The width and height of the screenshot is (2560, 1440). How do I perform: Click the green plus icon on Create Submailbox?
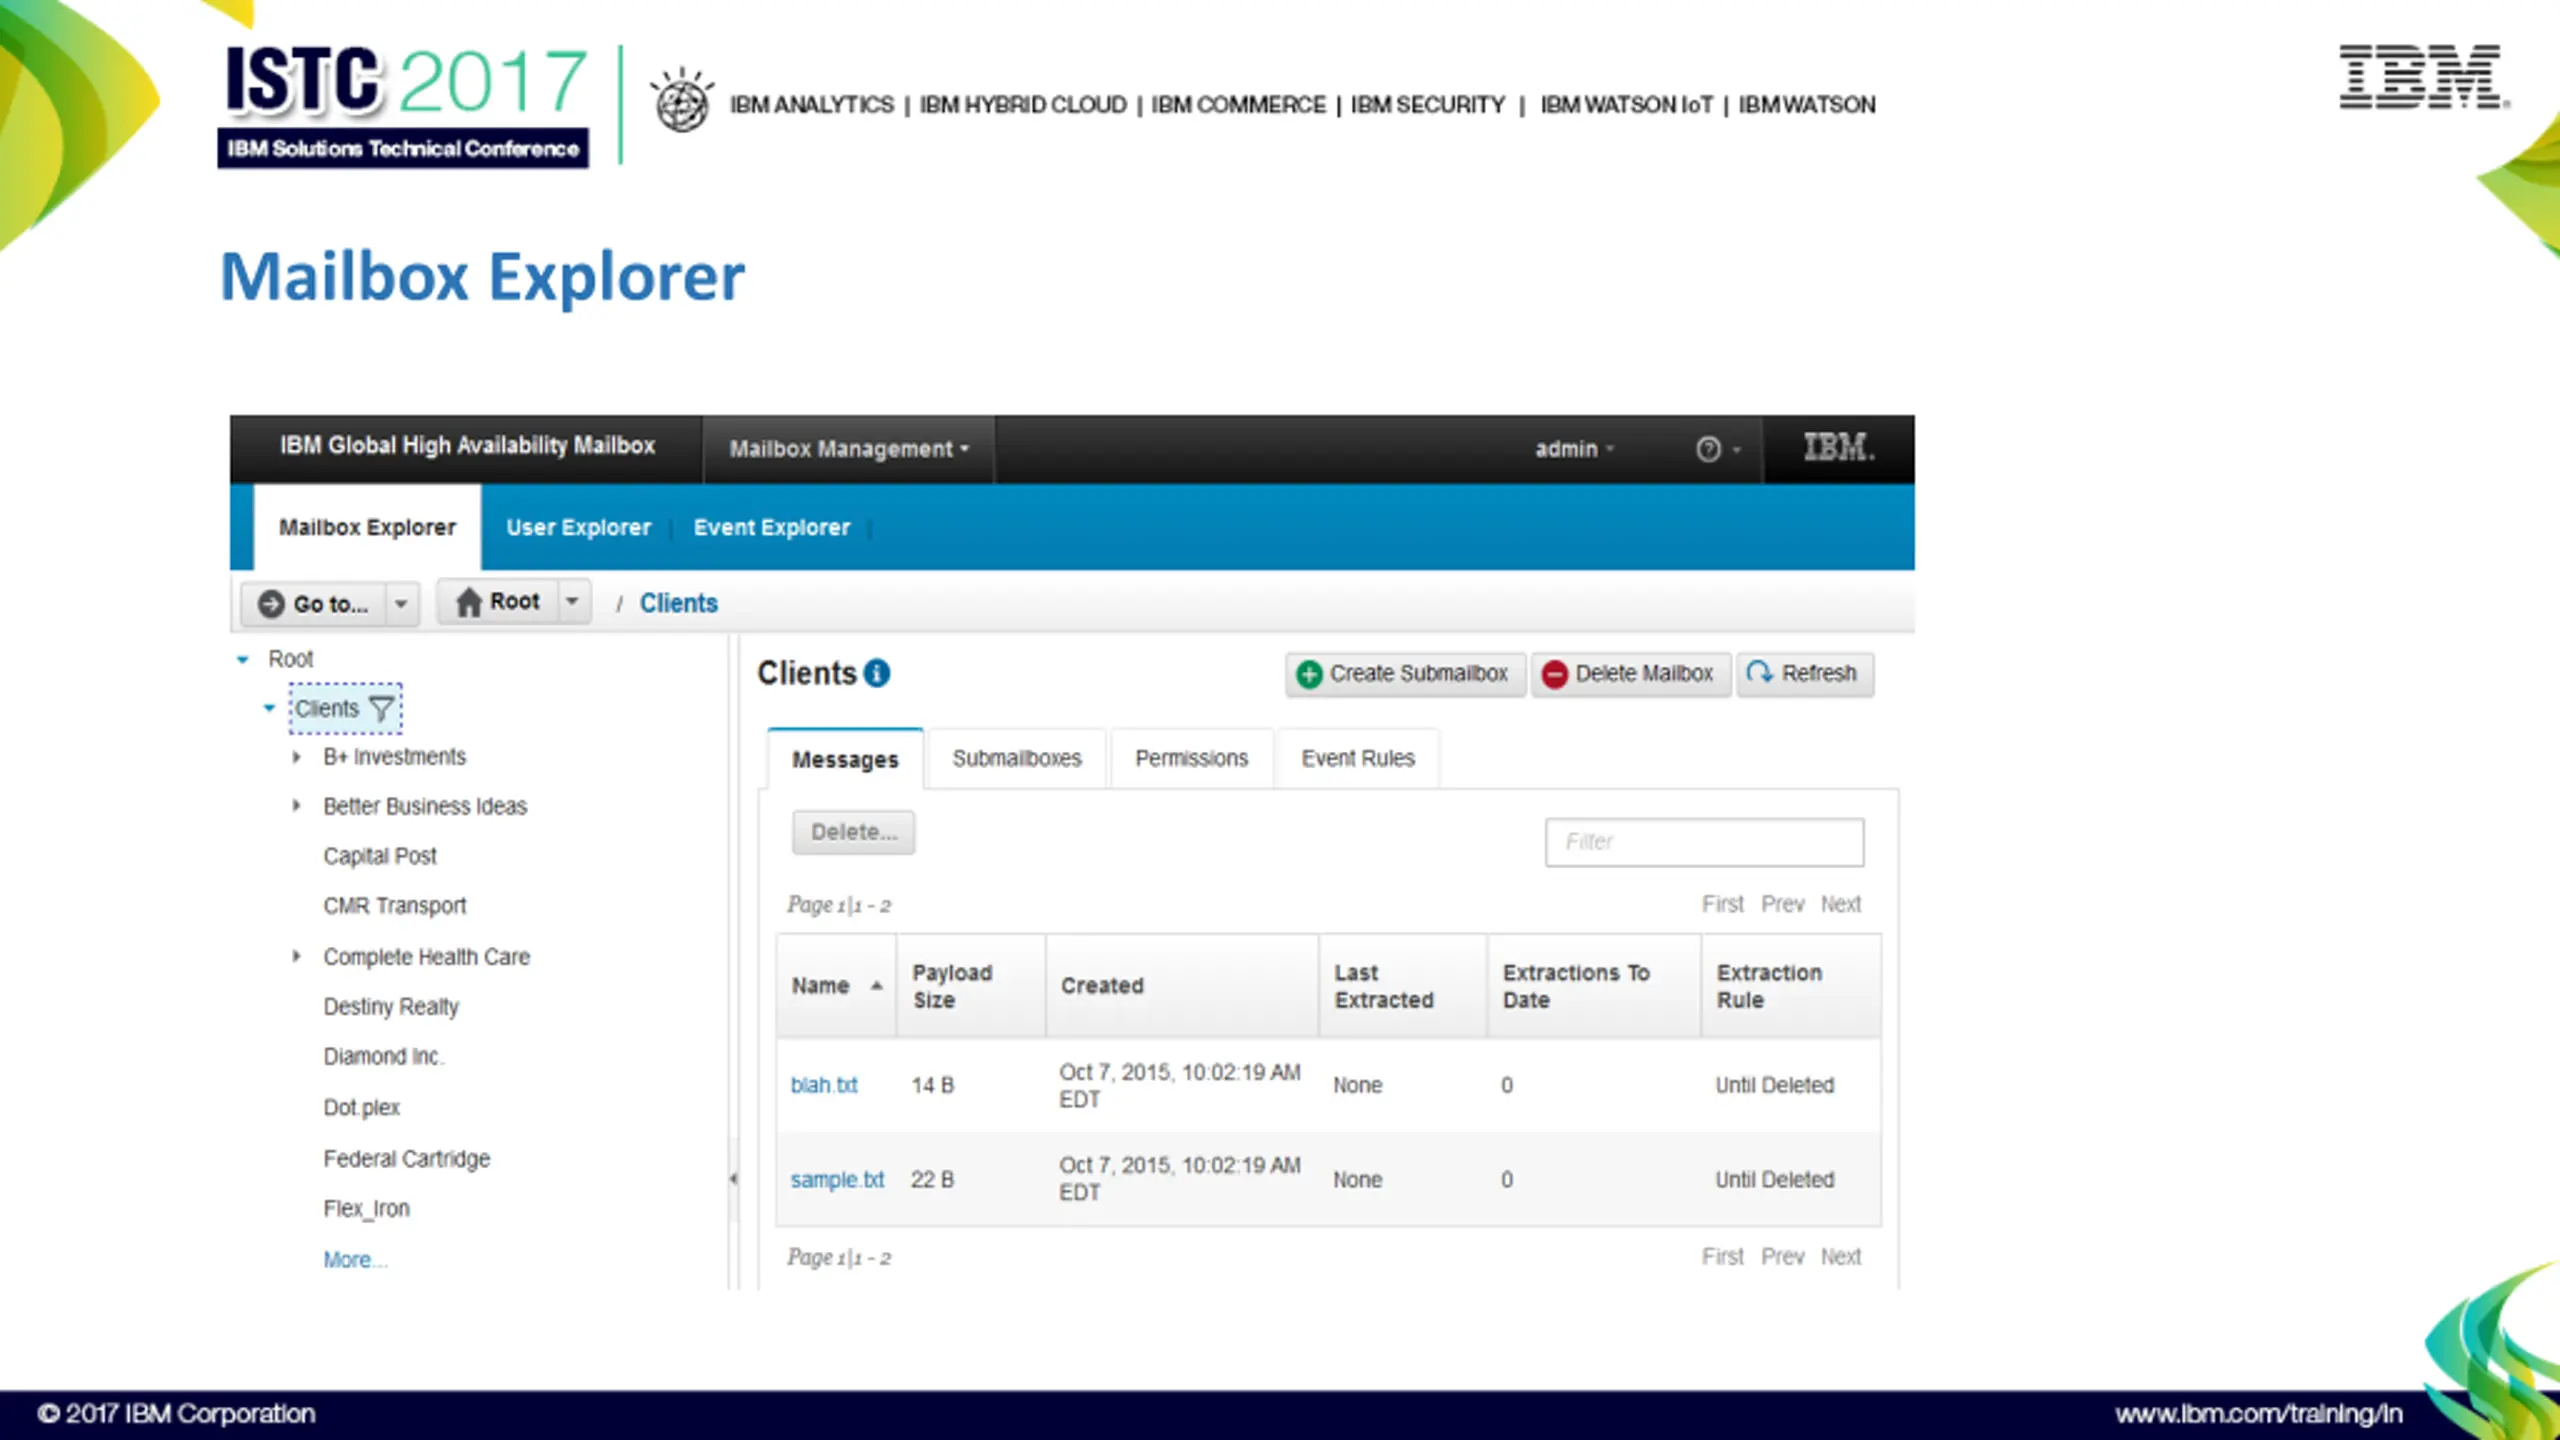tap(1309, 675)
